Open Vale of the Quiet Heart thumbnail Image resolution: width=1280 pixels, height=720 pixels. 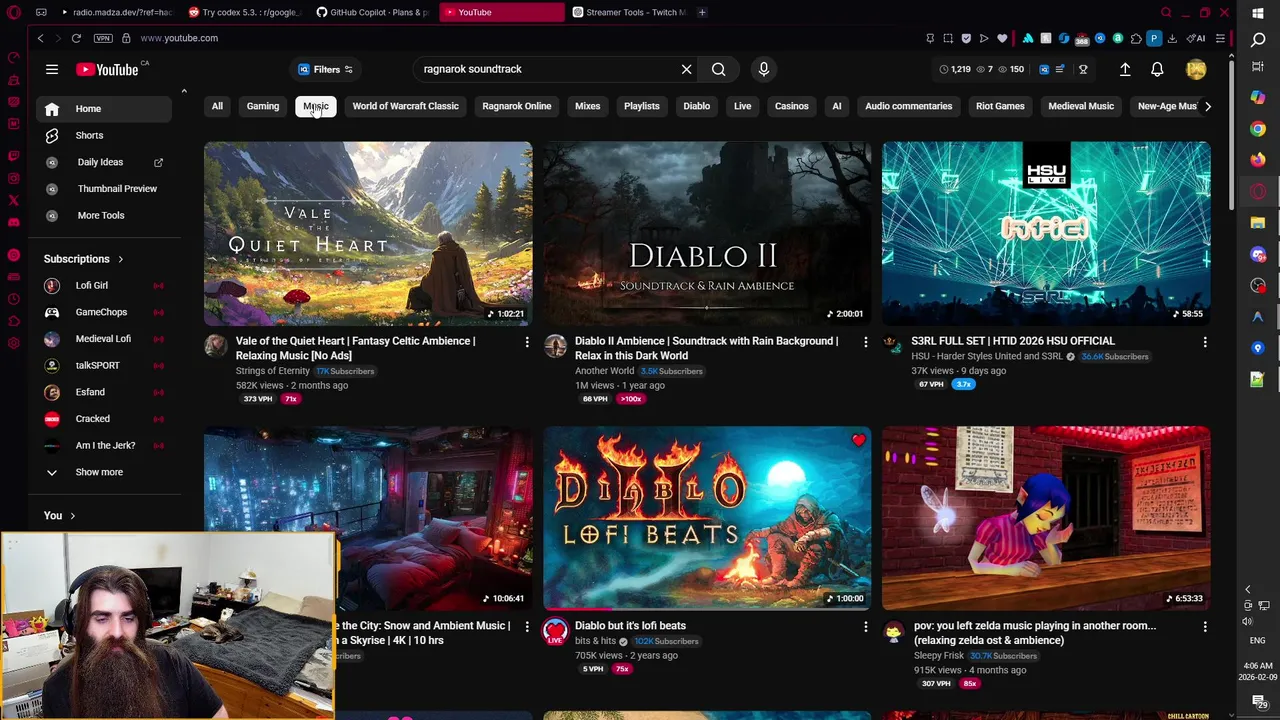coord(368,233)
